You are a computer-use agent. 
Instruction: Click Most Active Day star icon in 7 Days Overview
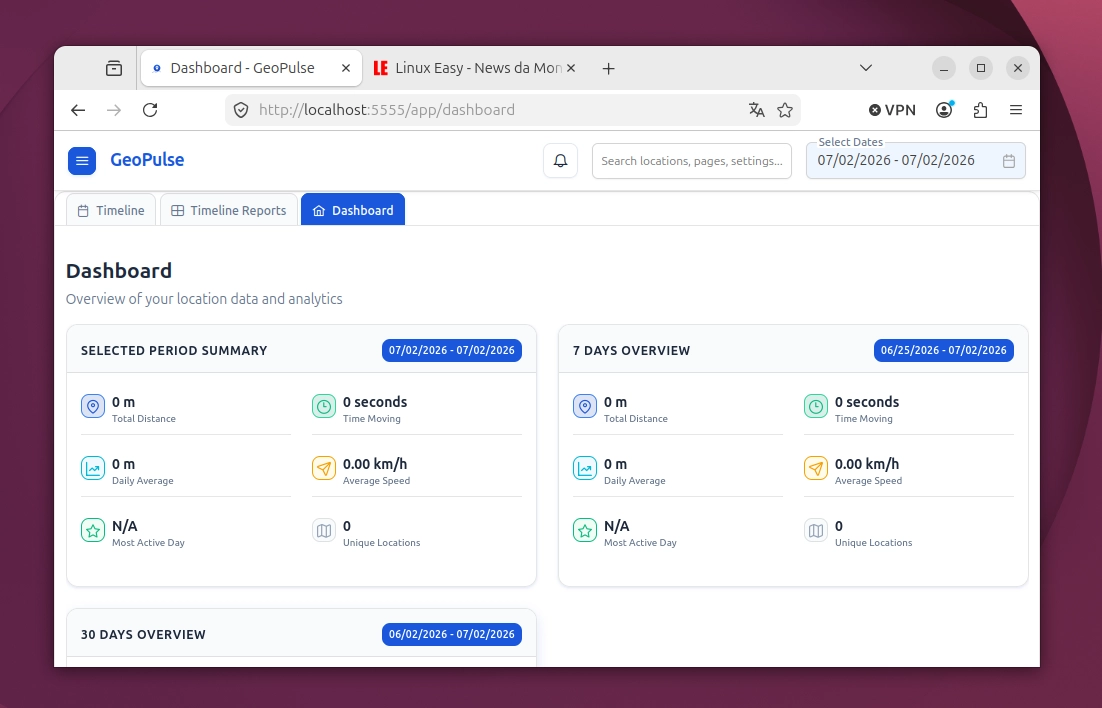point(585,530)
